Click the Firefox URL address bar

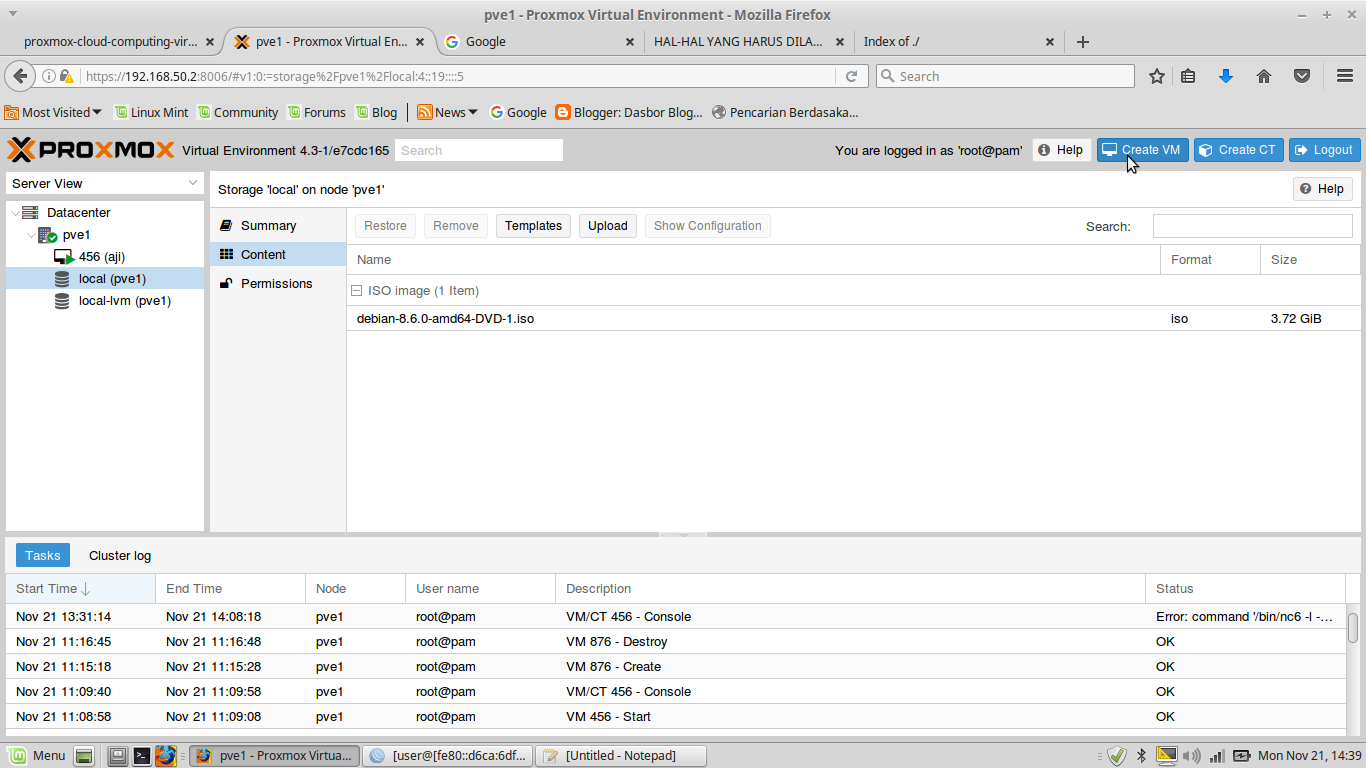[x=458, y=76]
